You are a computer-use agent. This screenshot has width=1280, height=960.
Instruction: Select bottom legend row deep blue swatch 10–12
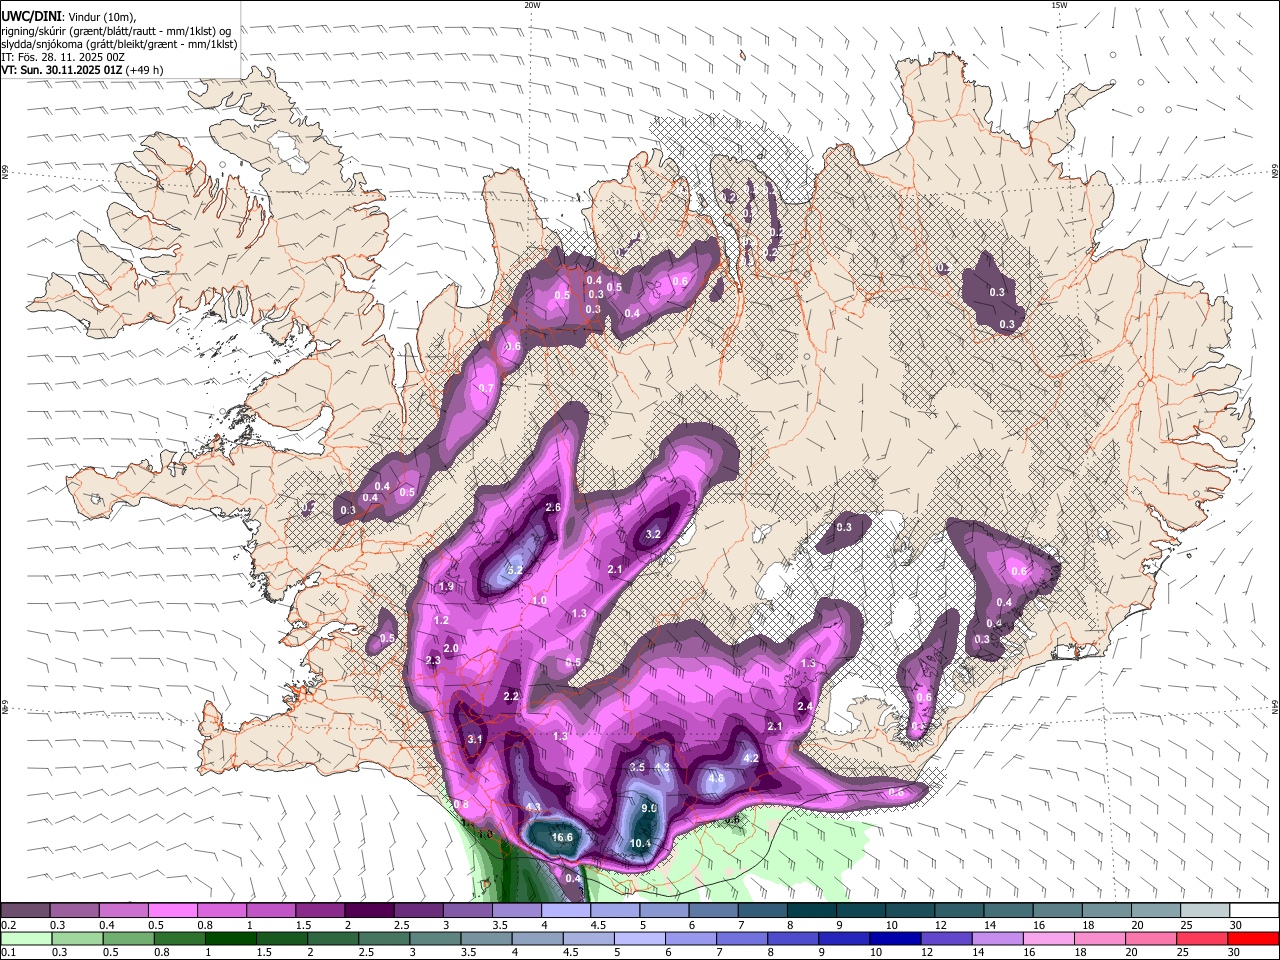click(895, 938)
